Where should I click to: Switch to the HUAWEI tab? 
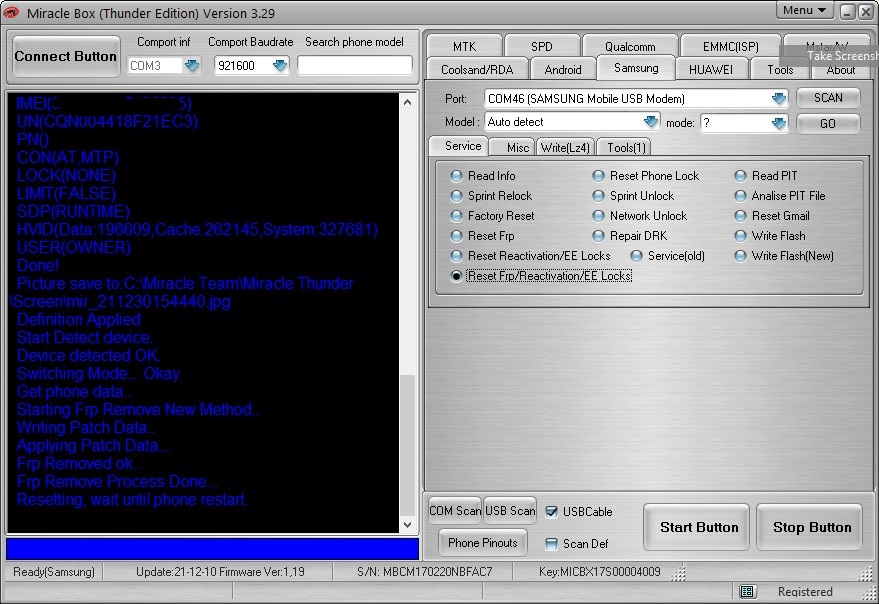pos(711,70)
